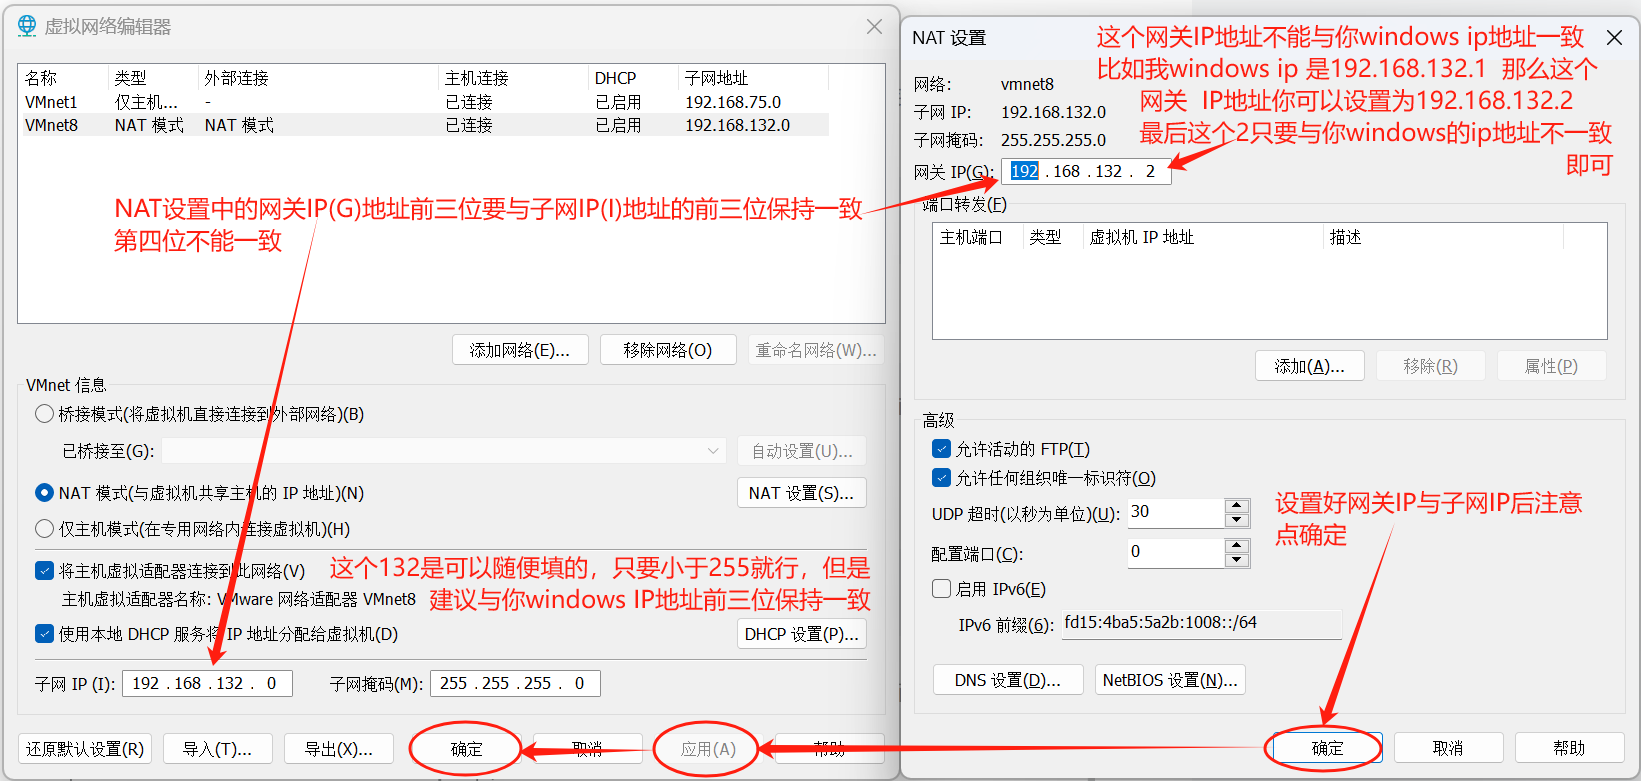Click the 192.168.132.0 cell in the network list
The image size is (1641, 781).
tap(737, 125)
